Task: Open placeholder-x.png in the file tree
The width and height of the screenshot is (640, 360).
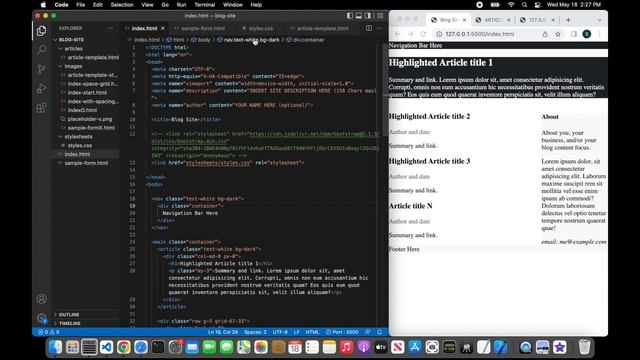Action: [90, 119]
